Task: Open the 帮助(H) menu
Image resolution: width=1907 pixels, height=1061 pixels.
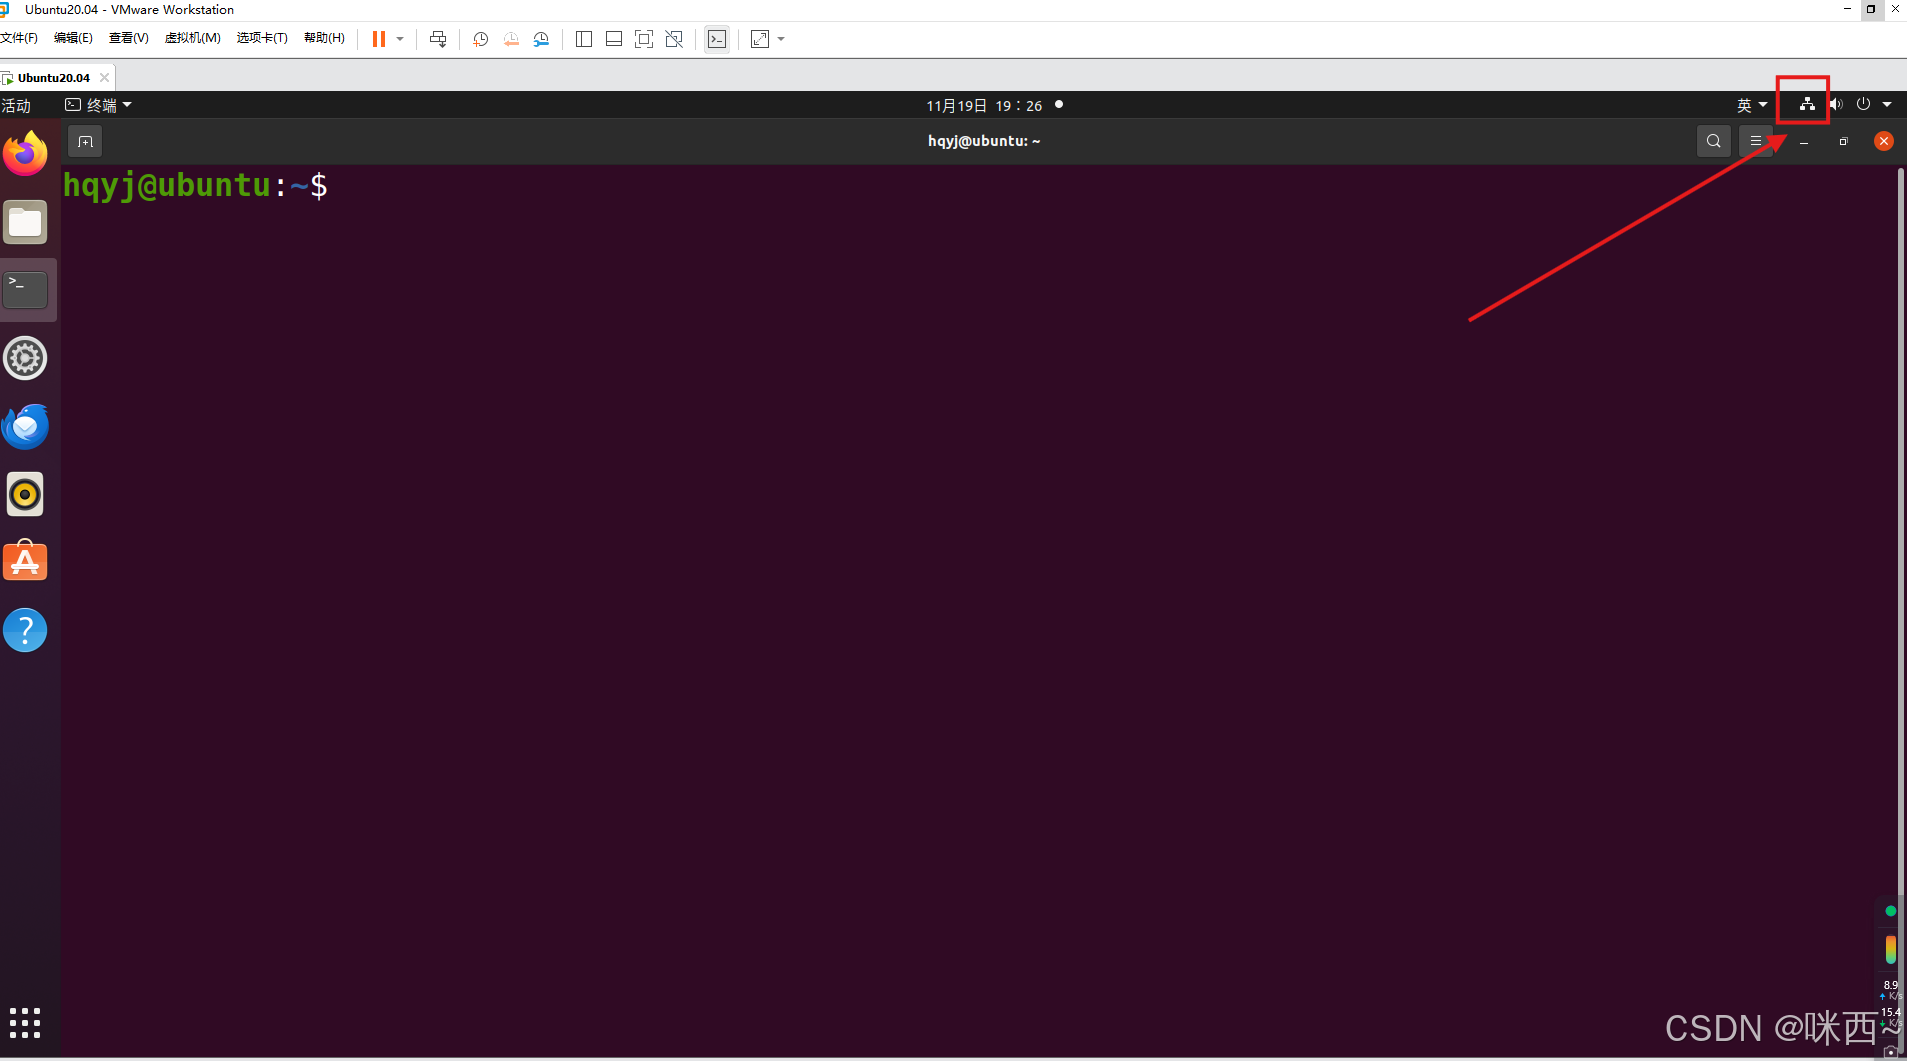Action: 324,38
